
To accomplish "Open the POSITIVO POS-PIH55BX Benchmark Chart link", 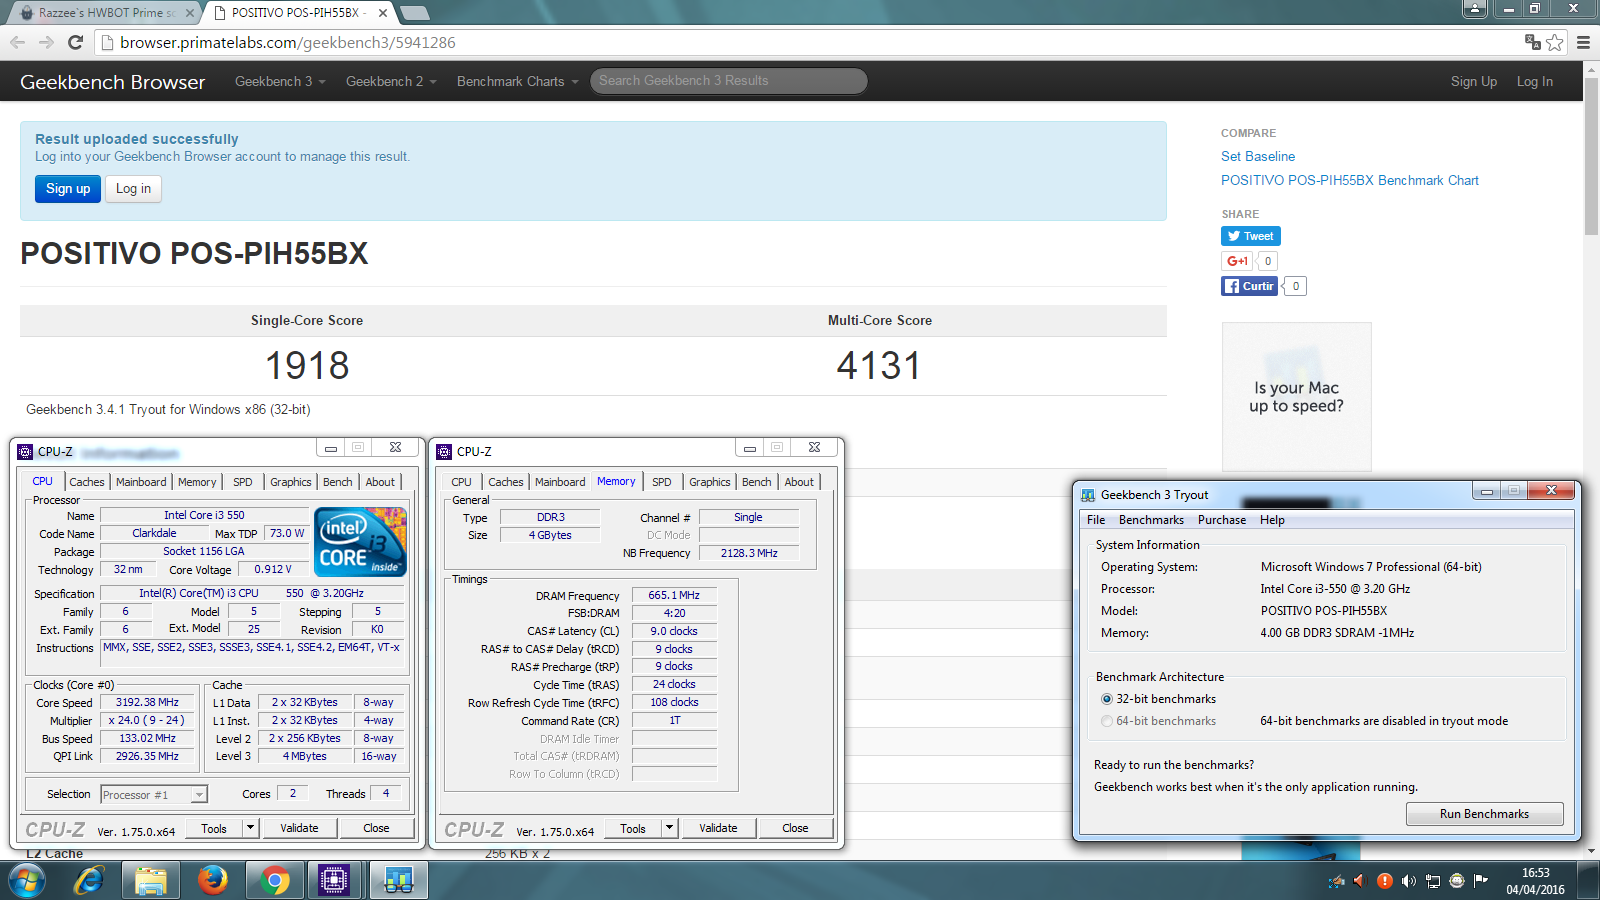I will coord(1349,180).
